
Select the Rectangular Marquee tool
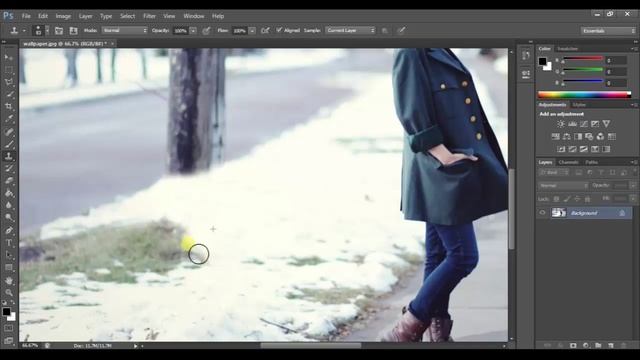(x=9, y=70)
